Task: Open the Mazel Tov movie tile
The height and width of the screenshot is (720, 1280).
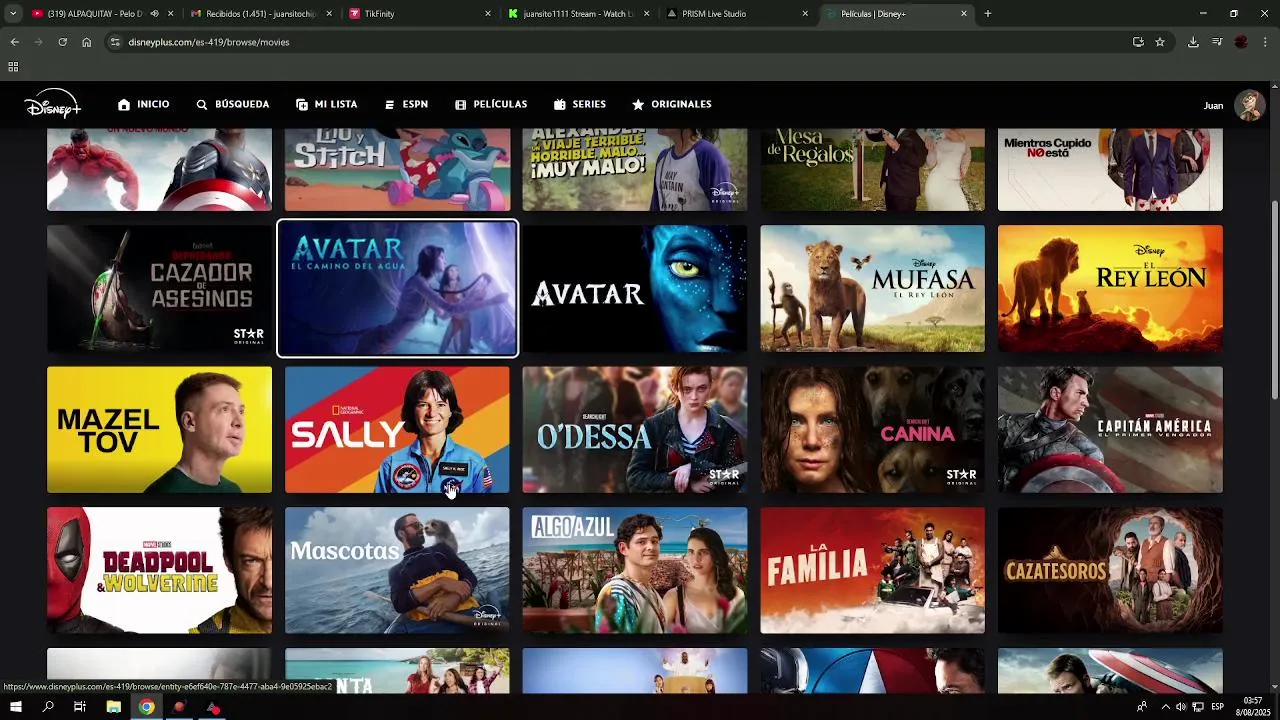Action: (x=159, y=429)
